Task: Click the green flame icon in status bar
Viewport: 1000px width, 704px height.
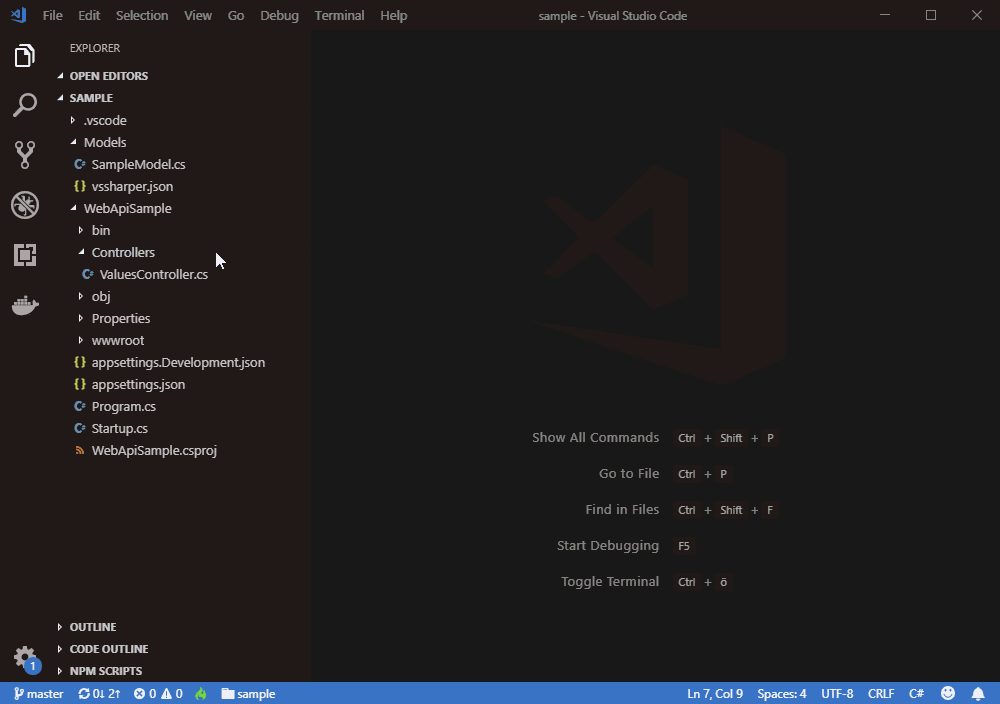Action: [x=201, y=694]
